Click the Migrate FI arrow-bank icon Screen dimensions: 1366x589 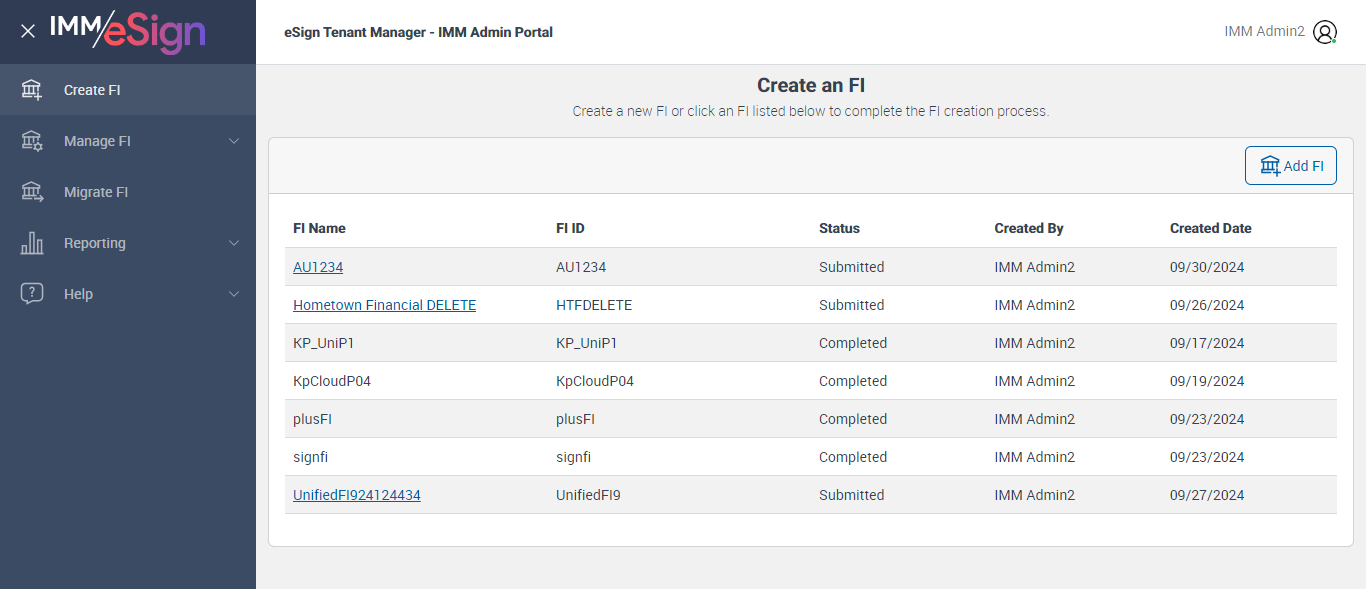coord(32,192)
